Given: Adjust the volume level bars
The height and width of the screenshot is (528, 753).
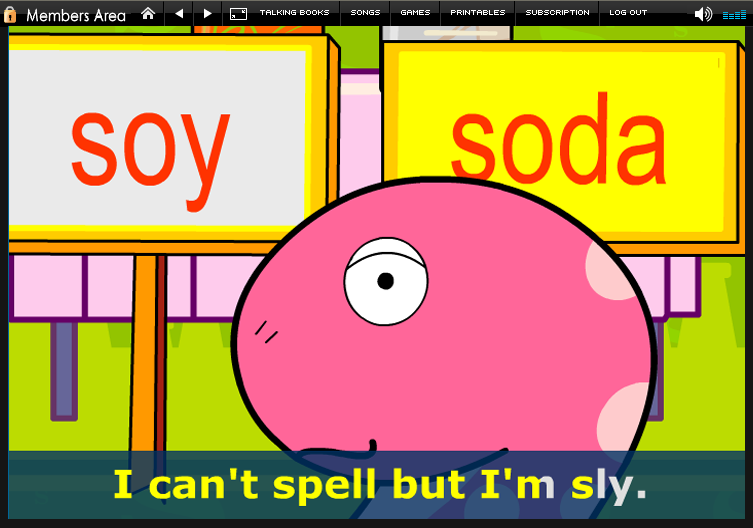Looking at the screenshot, I should 733,15.
